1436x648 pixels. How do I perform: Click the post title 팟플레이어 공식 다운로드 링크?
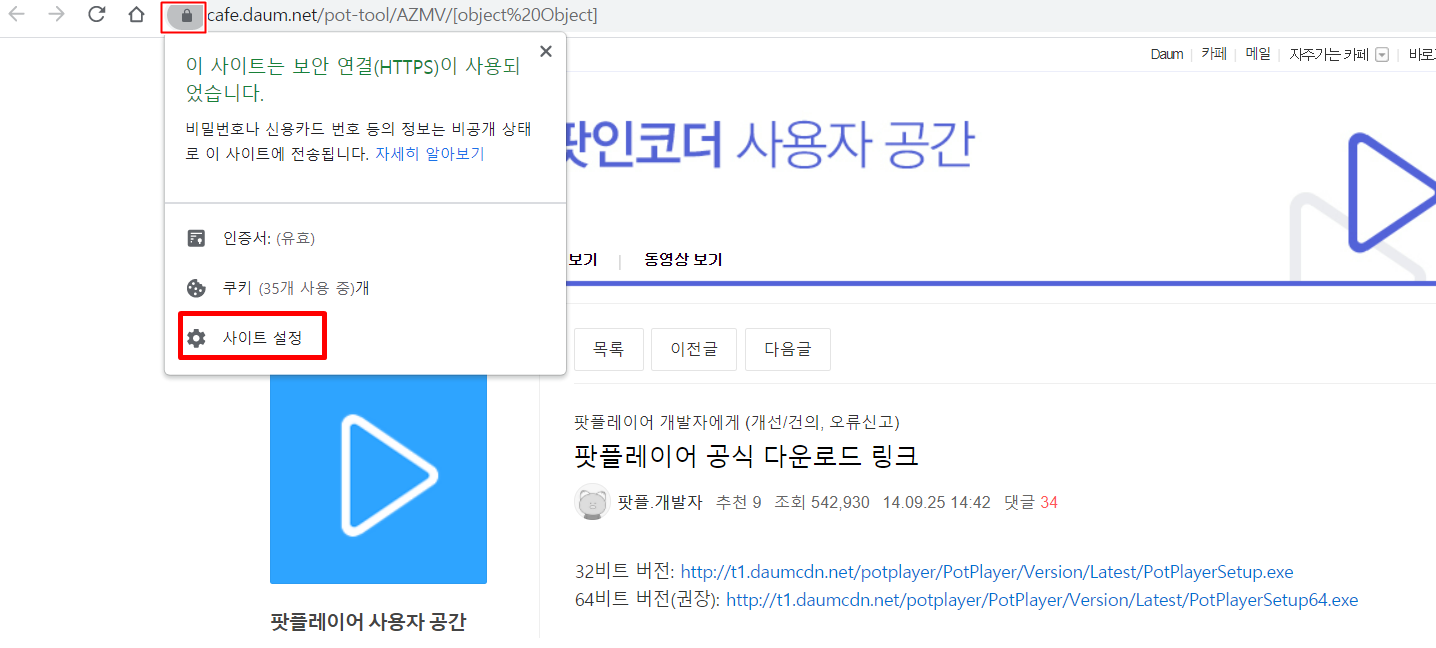click(747, 456)
